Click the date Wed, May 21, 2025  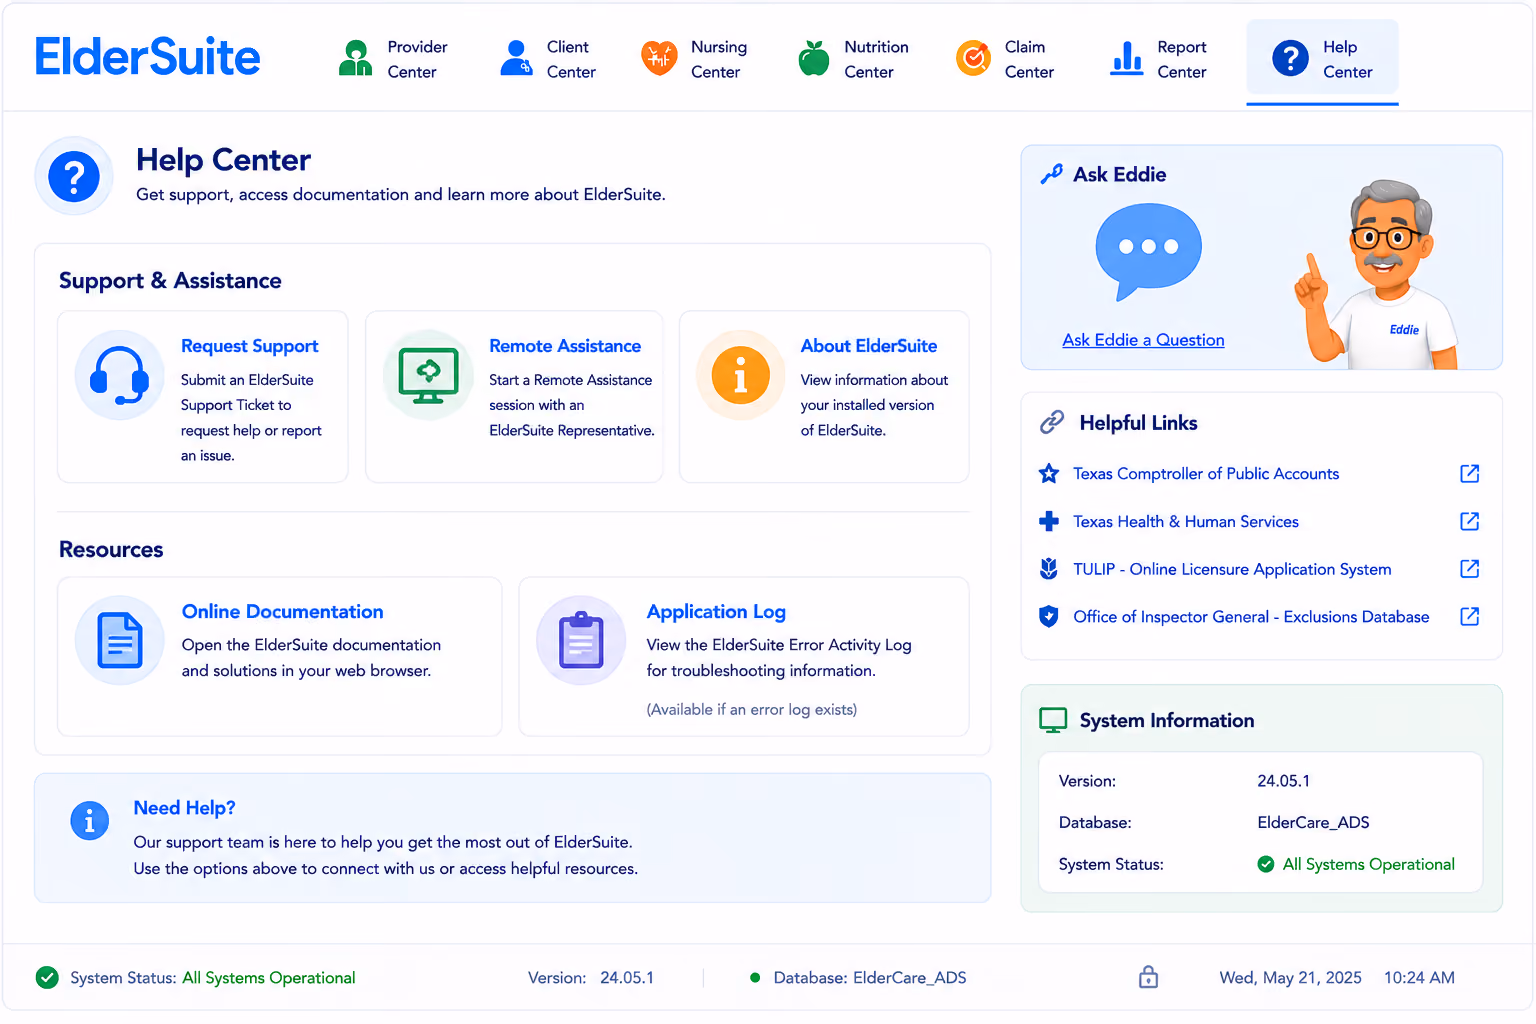[1290, 978]
